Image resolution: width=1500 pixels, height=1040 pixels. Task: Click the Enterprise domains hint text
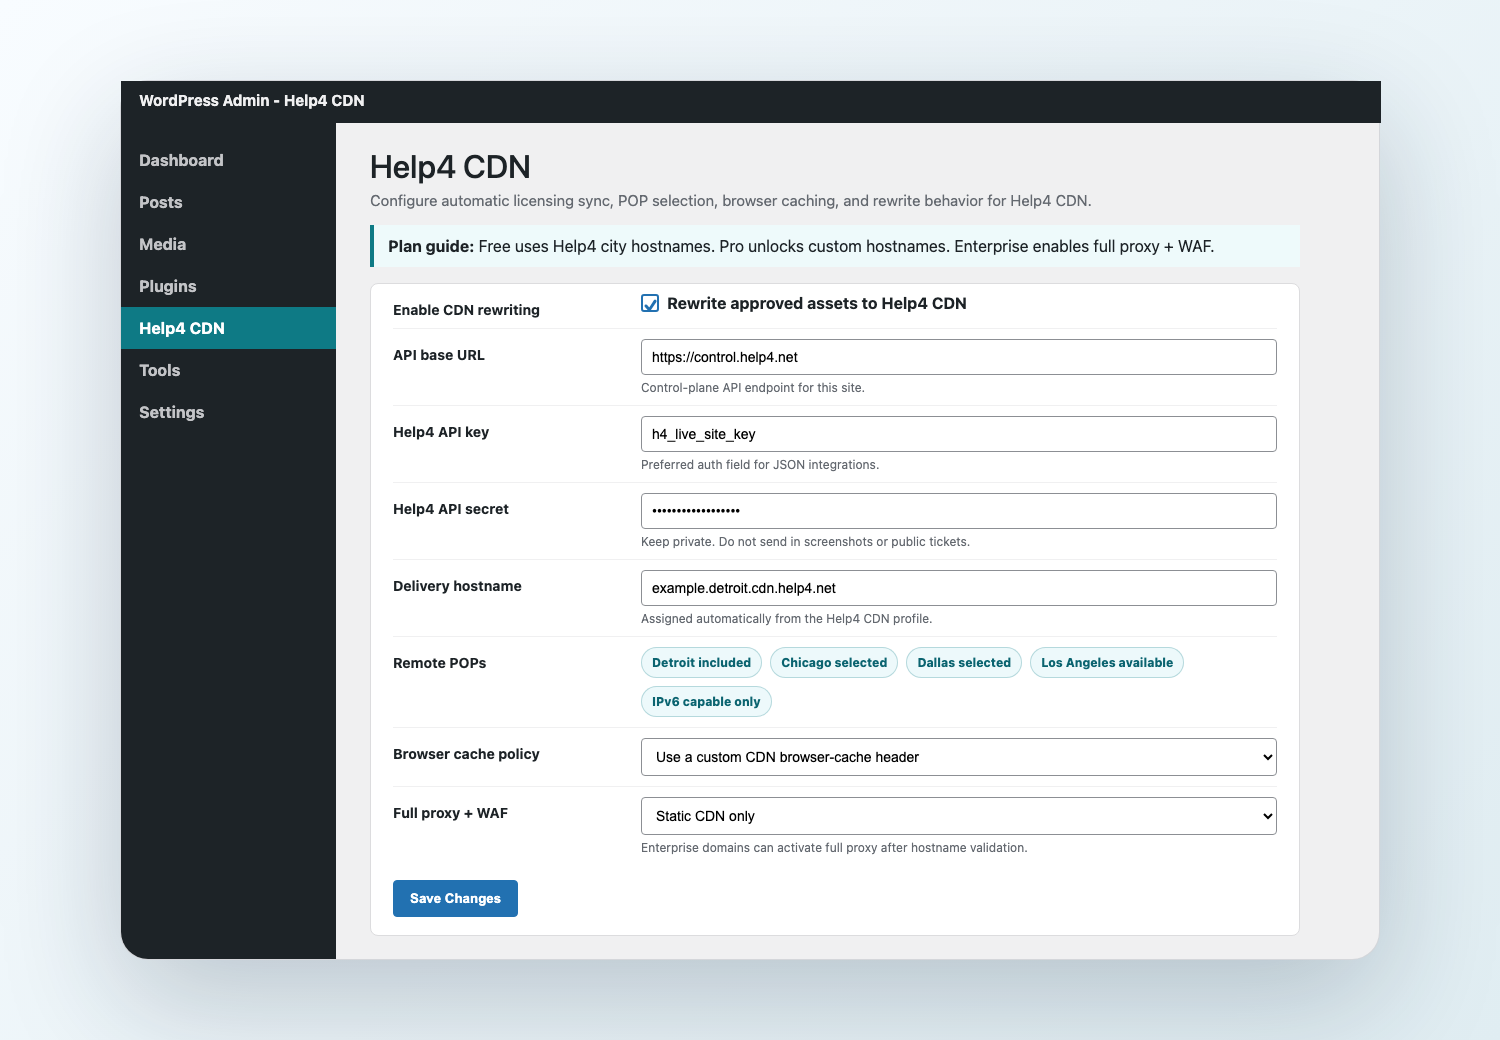(834, 848)
